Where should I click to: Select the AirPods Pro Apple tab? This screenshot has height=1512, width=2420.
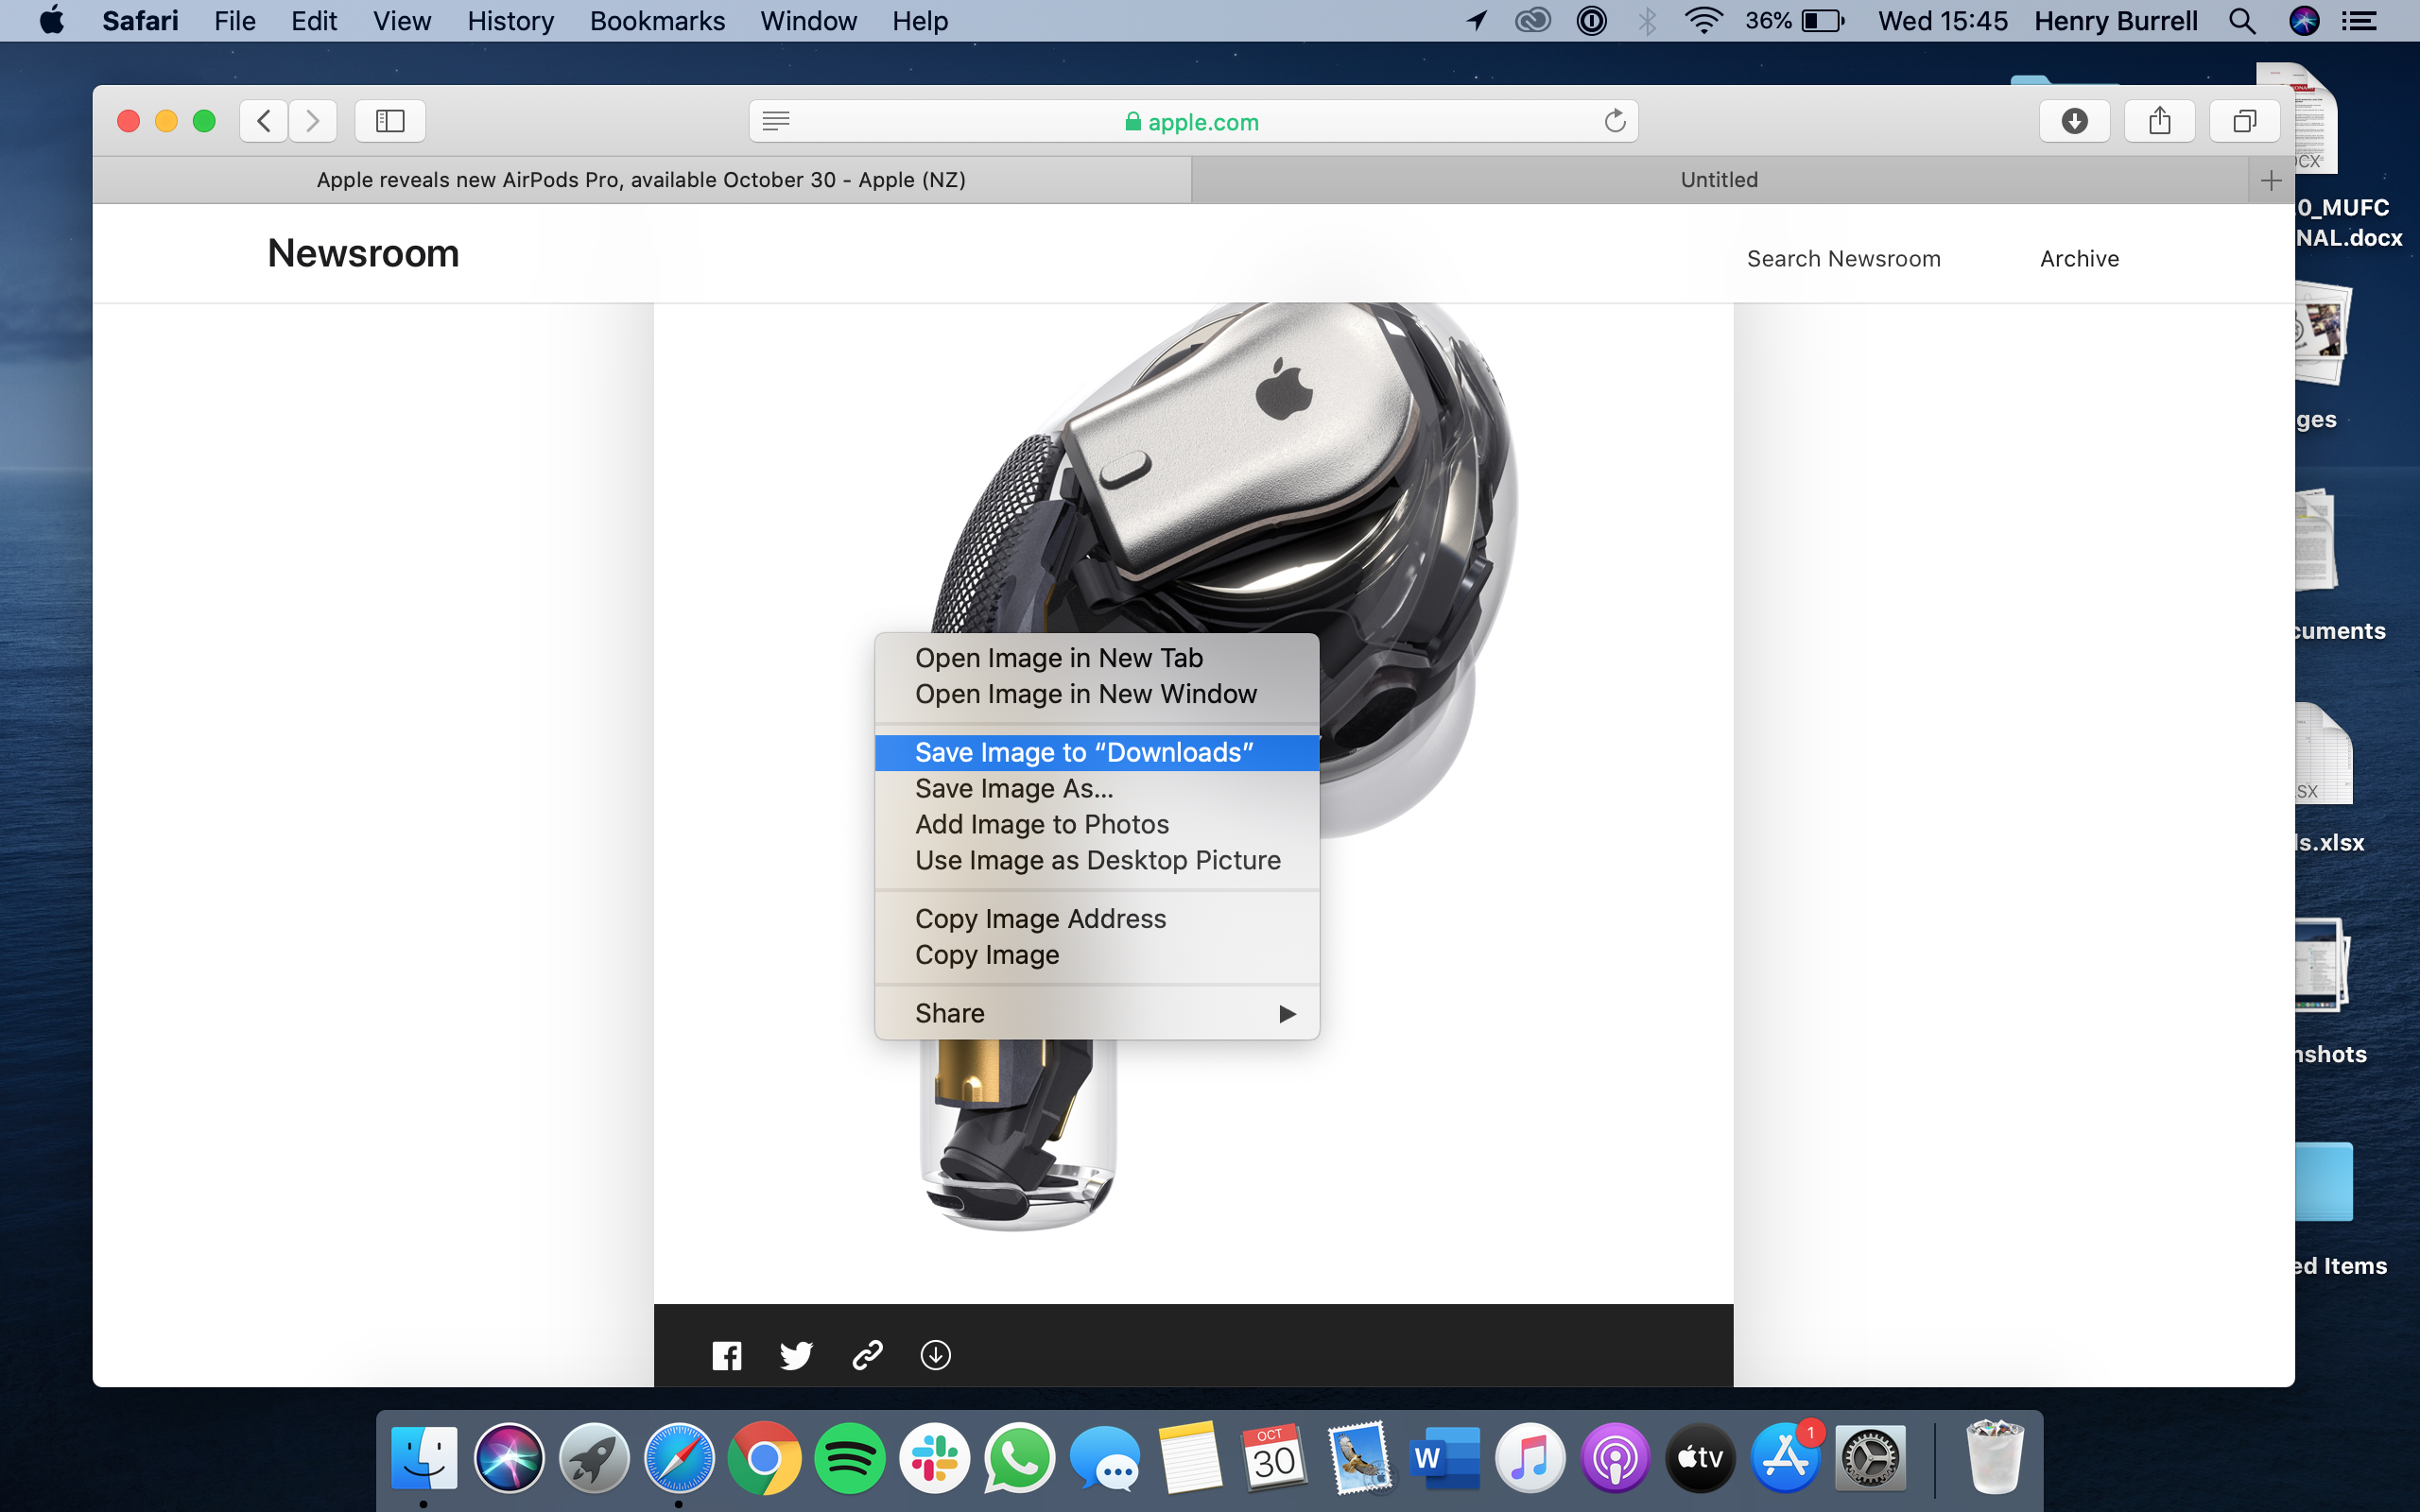[x=641, y=180]
